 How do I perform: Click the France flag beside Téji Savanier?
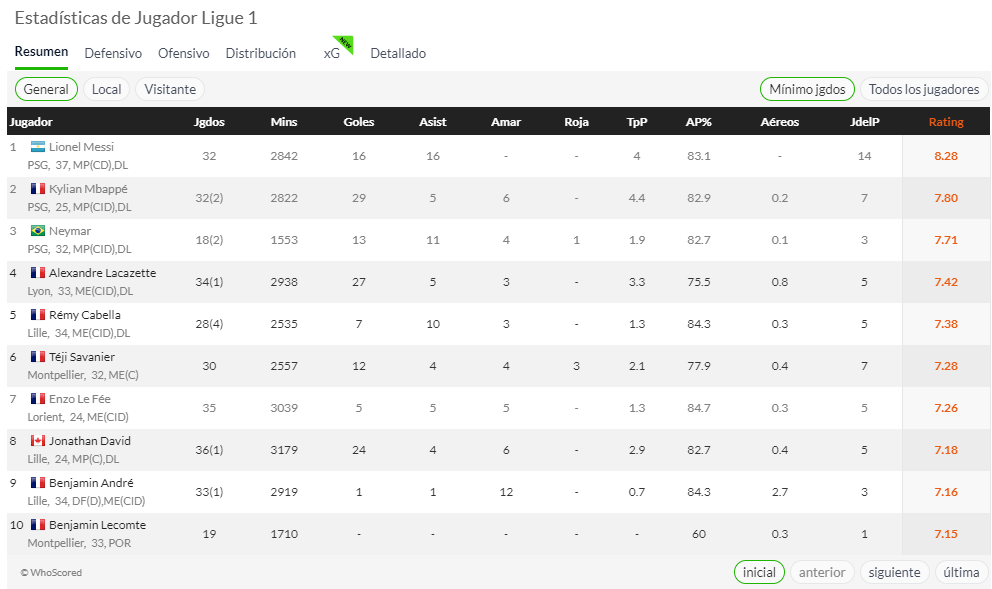(x=38, y=357)
